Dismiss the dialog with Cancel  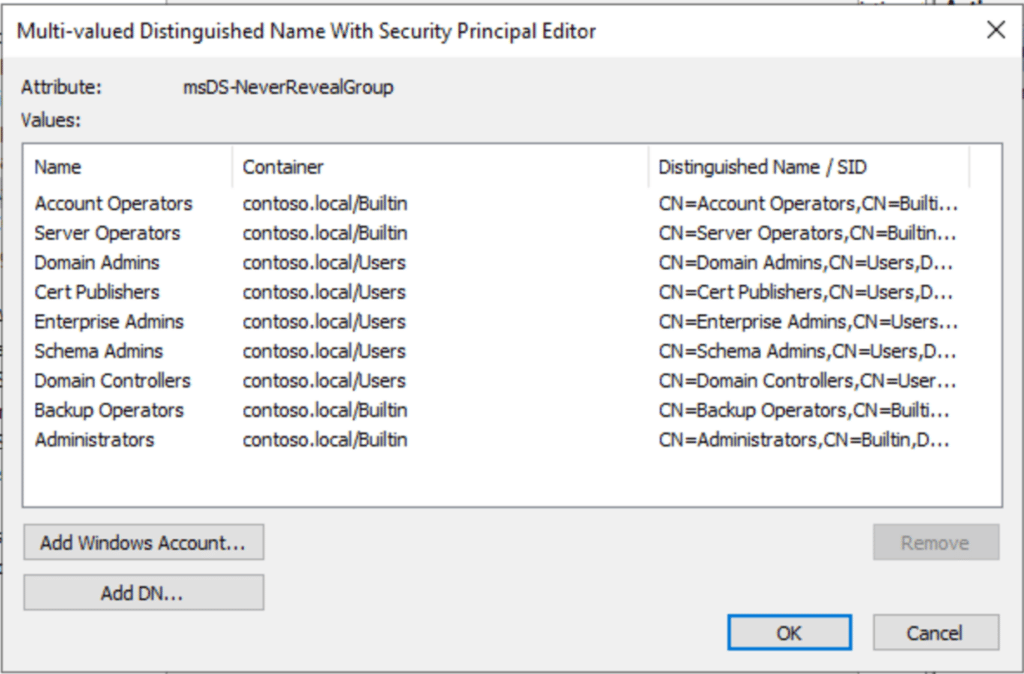coord(934,632)
